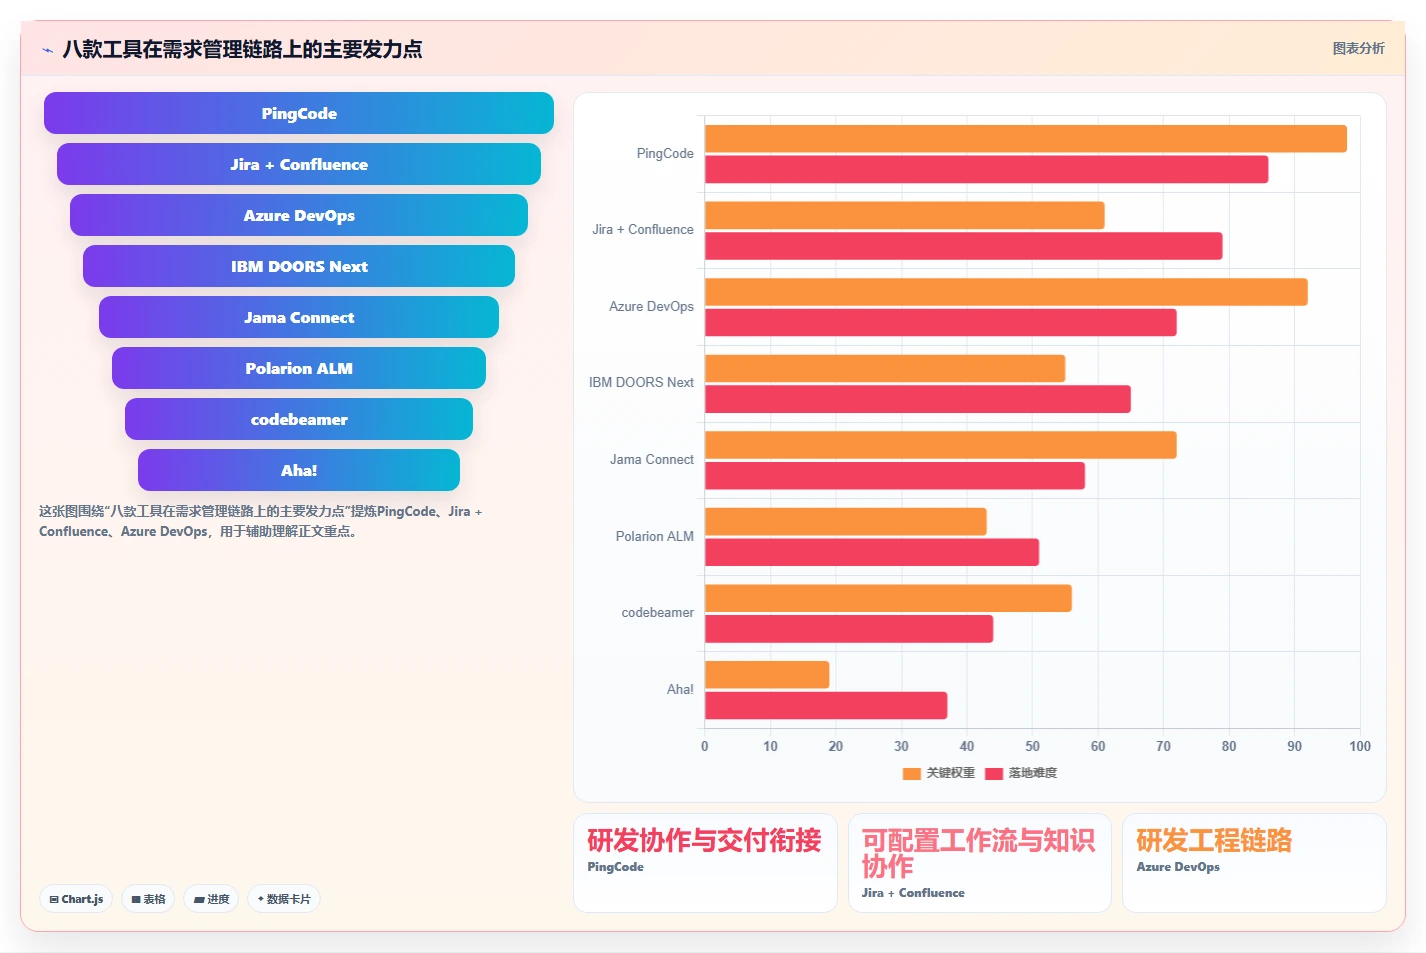Click the red Polarion ALM bar
1426x953 pixels.
[x=872, y=552]
